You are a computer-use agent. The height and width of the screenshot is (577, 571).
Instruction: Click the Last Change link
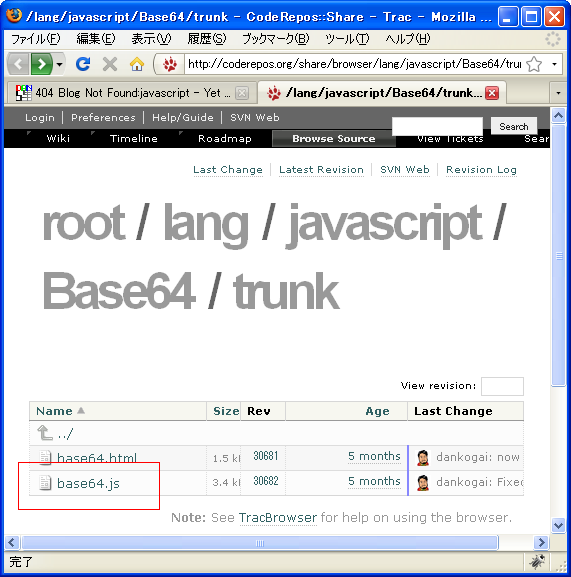(228, 170)
